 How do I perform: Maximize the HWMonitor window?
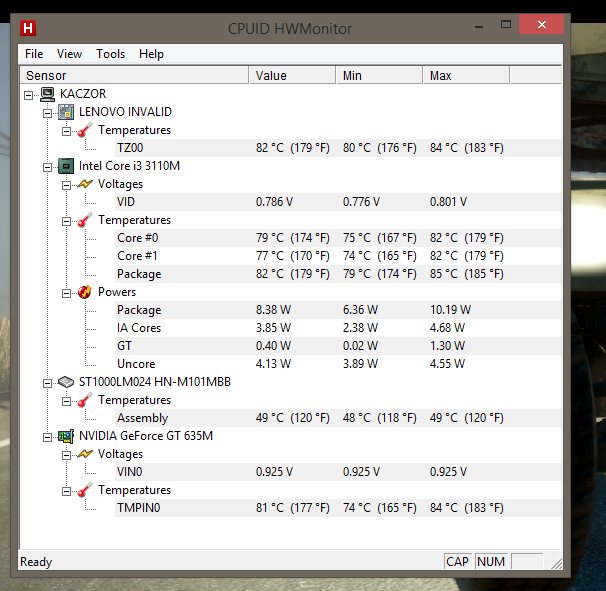[506, 25]
